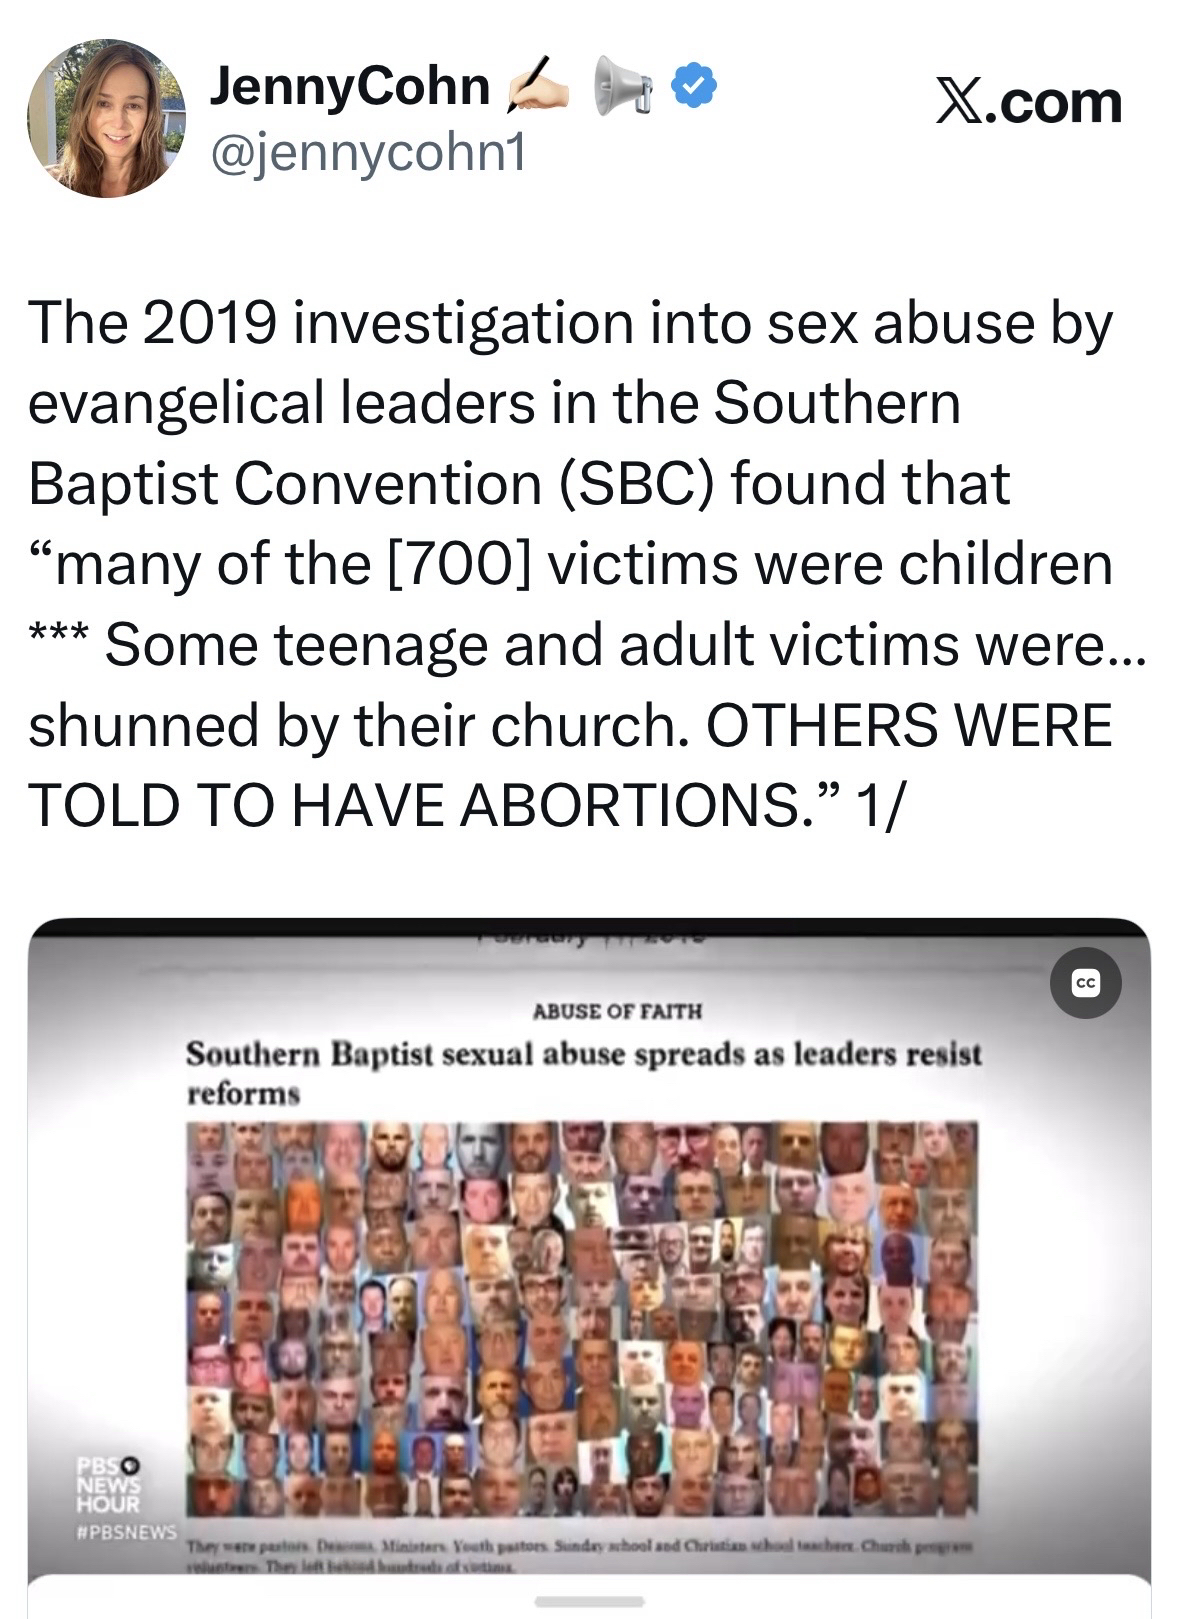The image size is (1179, 1619).
Task: Open JennyCohn's profile avatar photo
Action: pyautogui.click(x=108, y=118)
